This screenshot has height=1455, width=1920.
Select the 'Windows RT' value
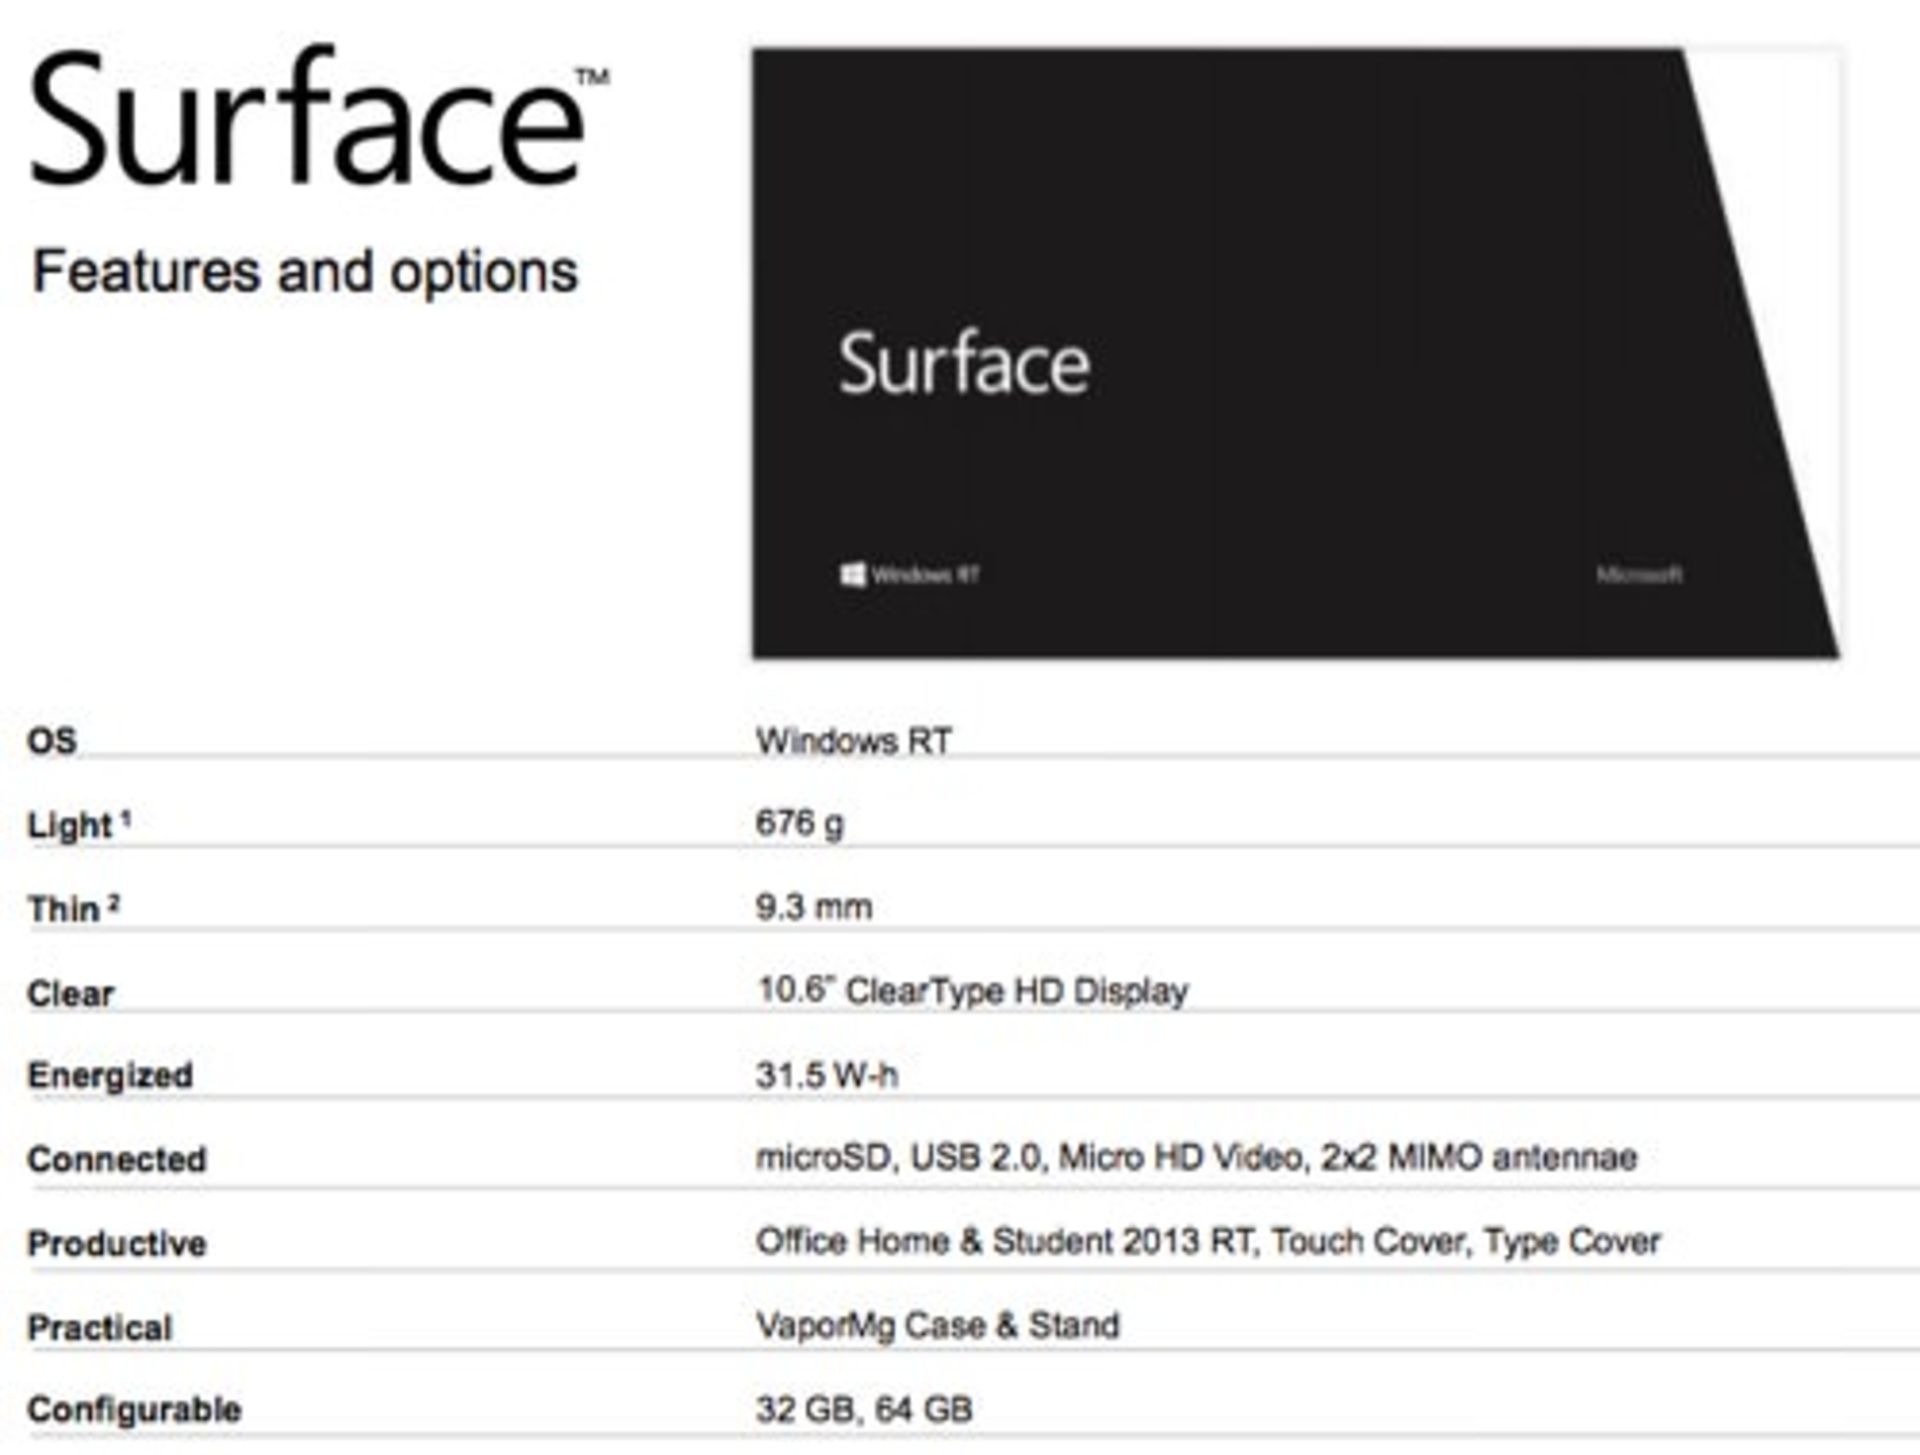point(854,741)
